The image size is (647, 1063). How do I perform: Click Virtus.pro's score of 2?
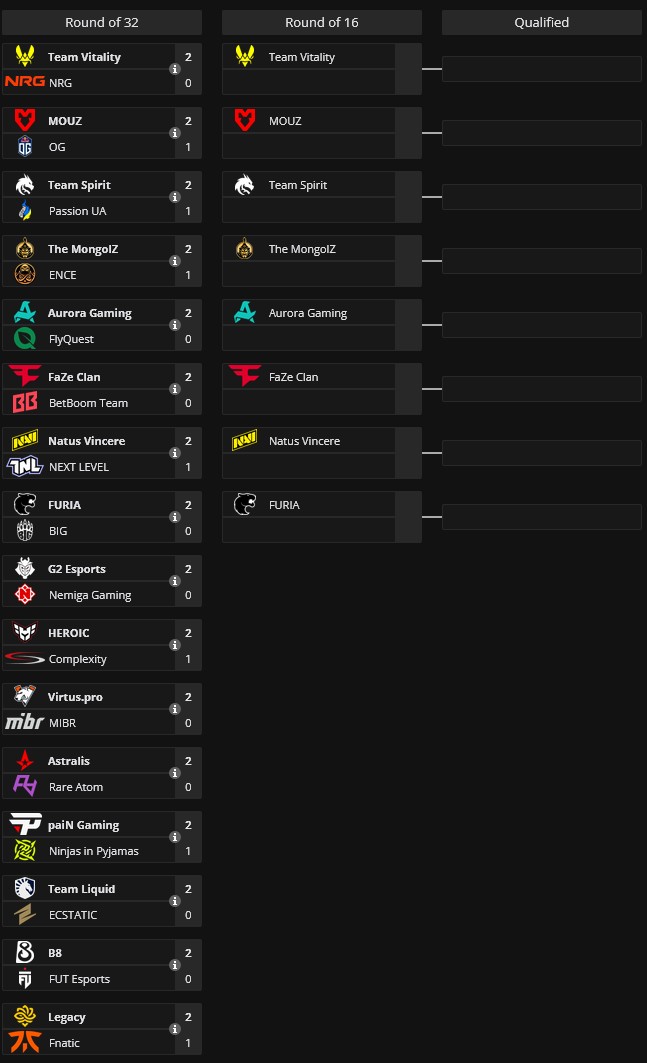[x=188, y=697]
